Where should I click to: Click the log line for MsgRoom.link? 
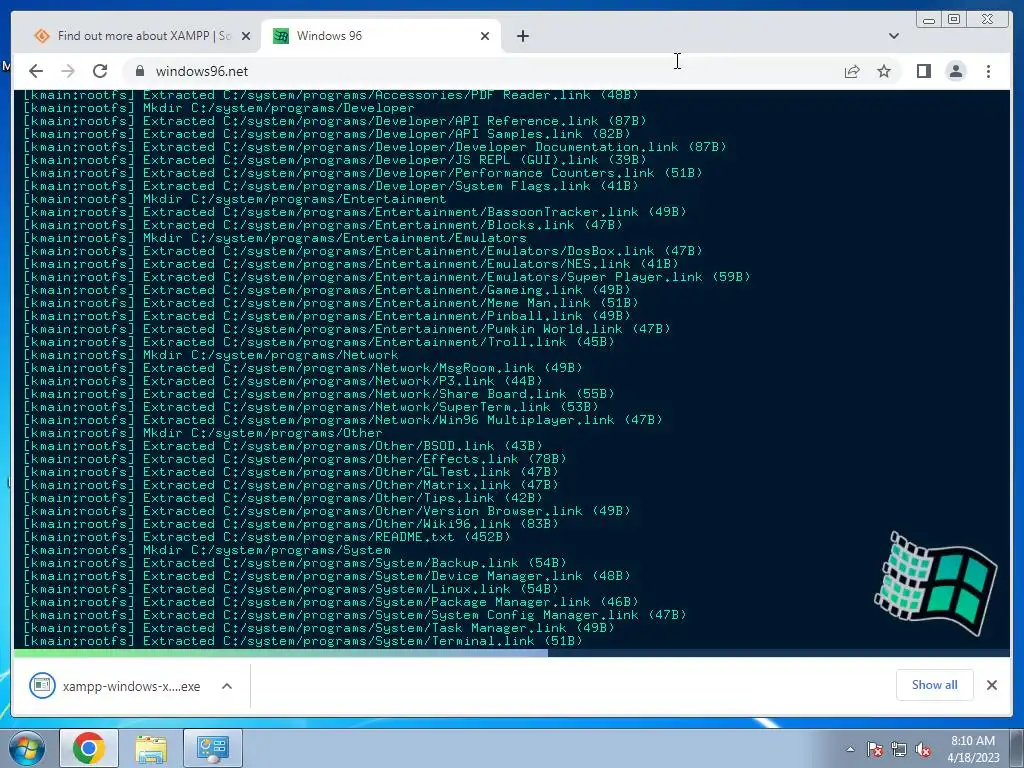302,368
